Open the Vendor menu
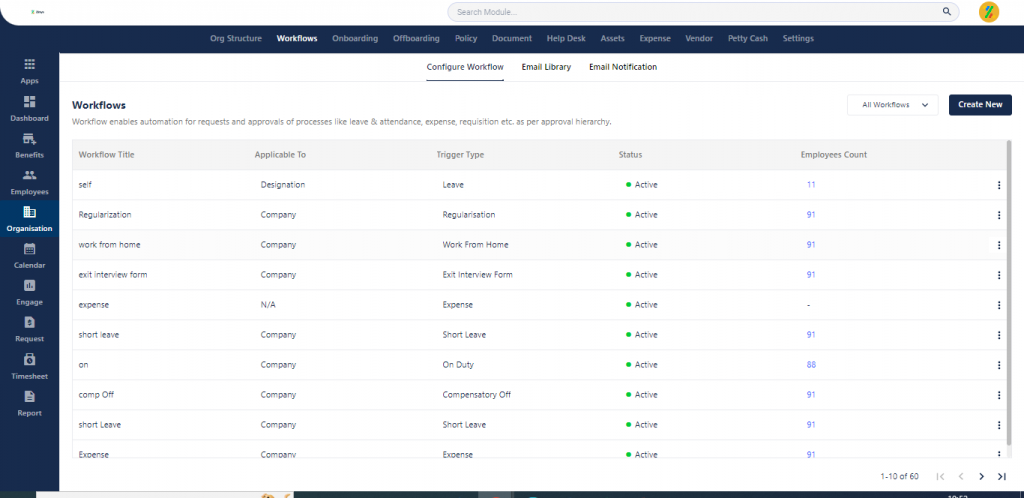The height and width of the screenshot is (498, 1024). click(699, 39)
